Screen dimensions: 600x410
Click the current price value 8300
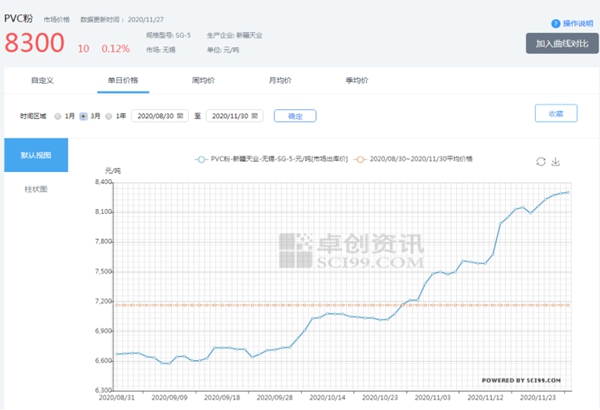(34, 42)
